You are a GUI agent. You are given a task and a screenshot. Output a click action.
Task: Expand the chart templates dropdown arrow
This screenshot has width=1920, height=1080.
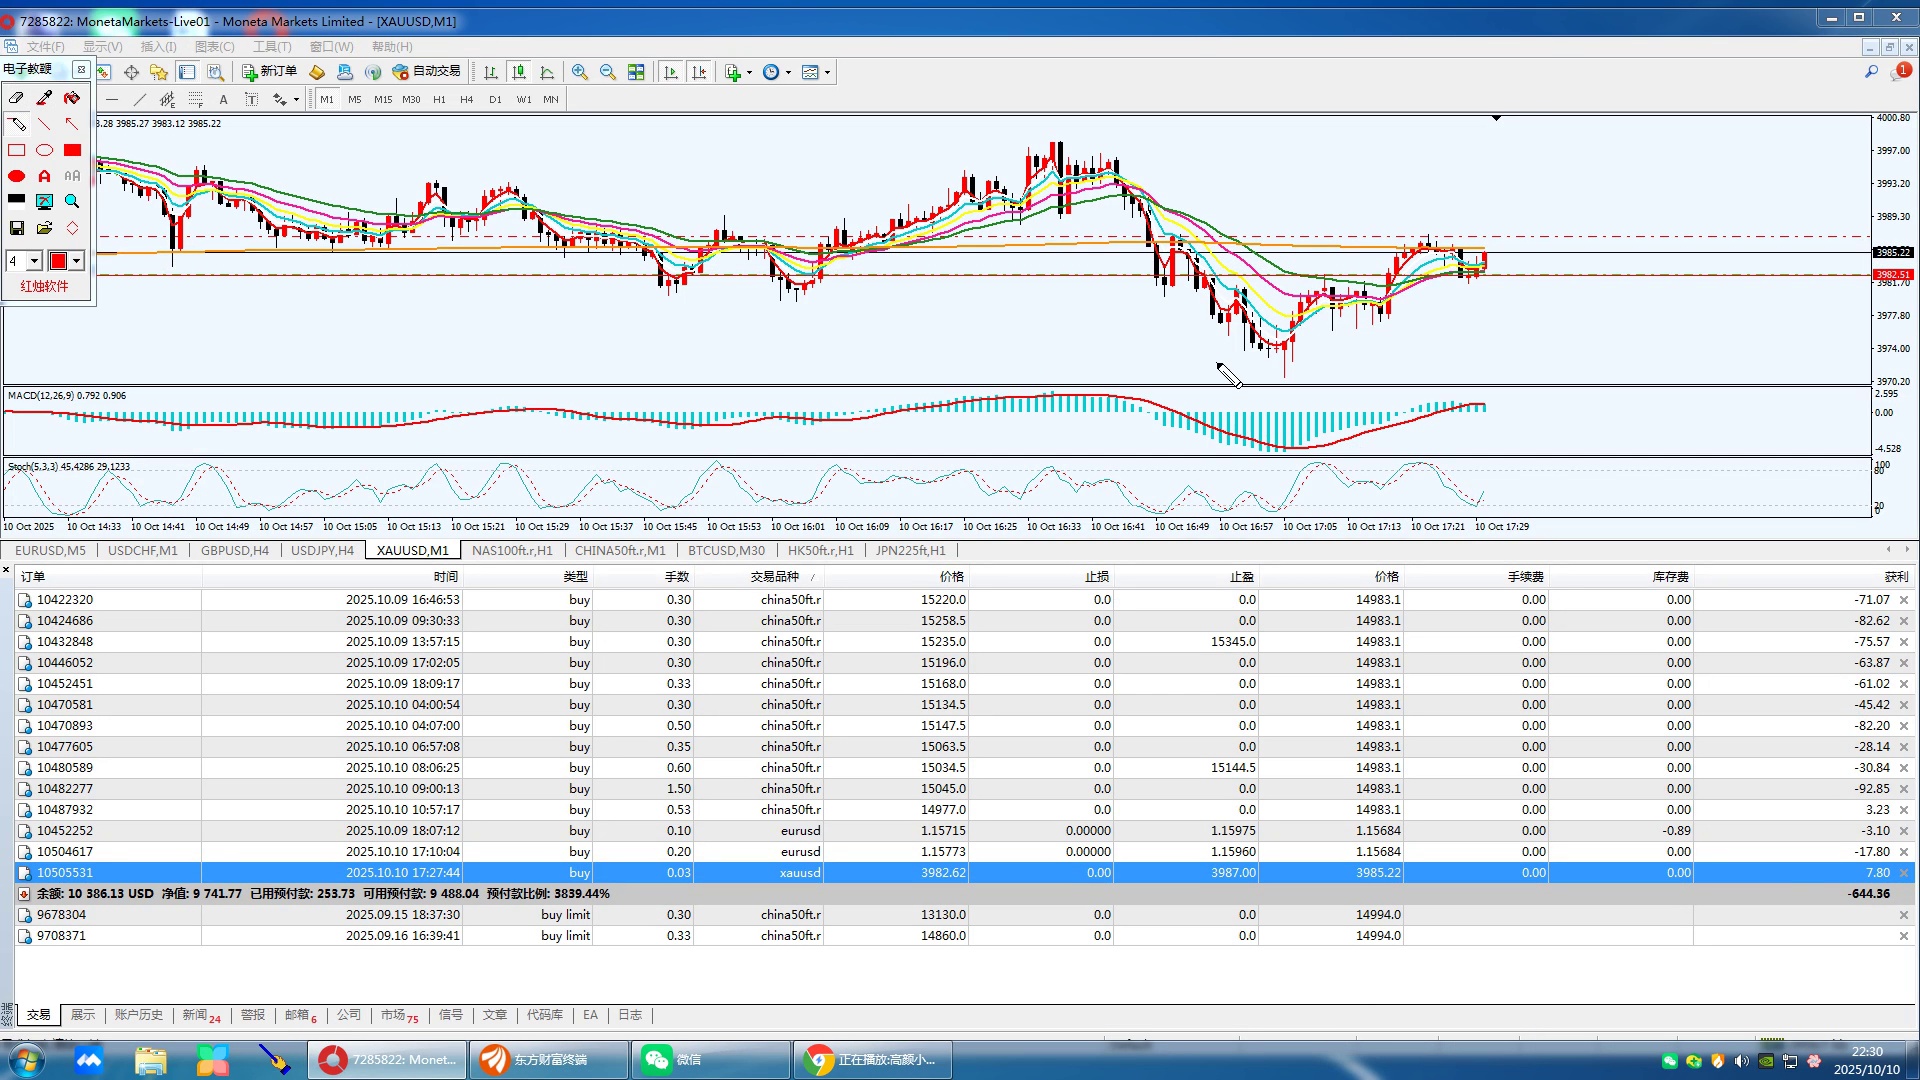pyautogui.click(x=827, y=72)
